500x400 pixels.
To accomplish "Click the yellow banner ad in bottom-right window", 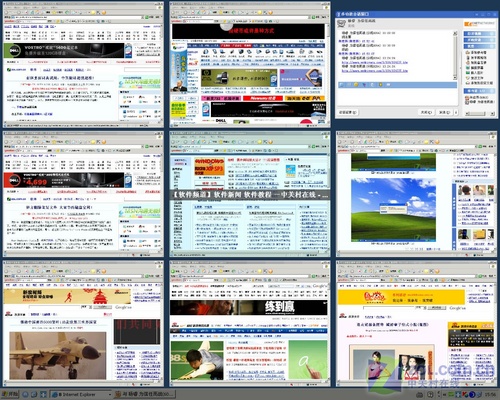I will [401, 297].
